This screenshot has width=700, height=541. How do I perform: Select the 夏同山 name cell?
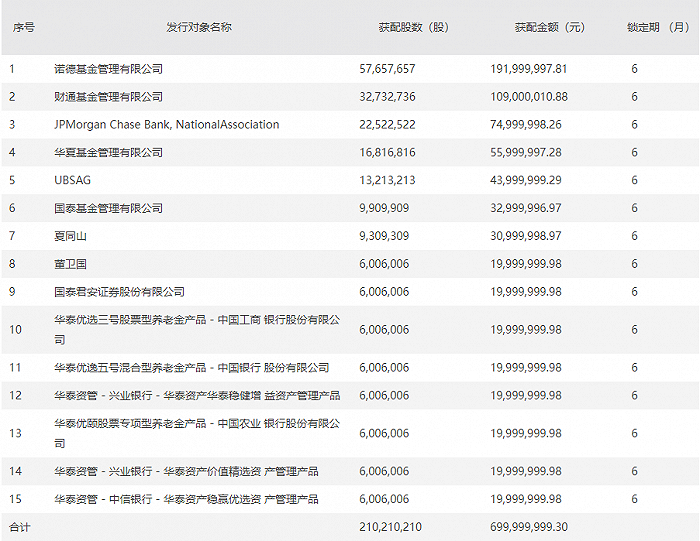[71, 236]
